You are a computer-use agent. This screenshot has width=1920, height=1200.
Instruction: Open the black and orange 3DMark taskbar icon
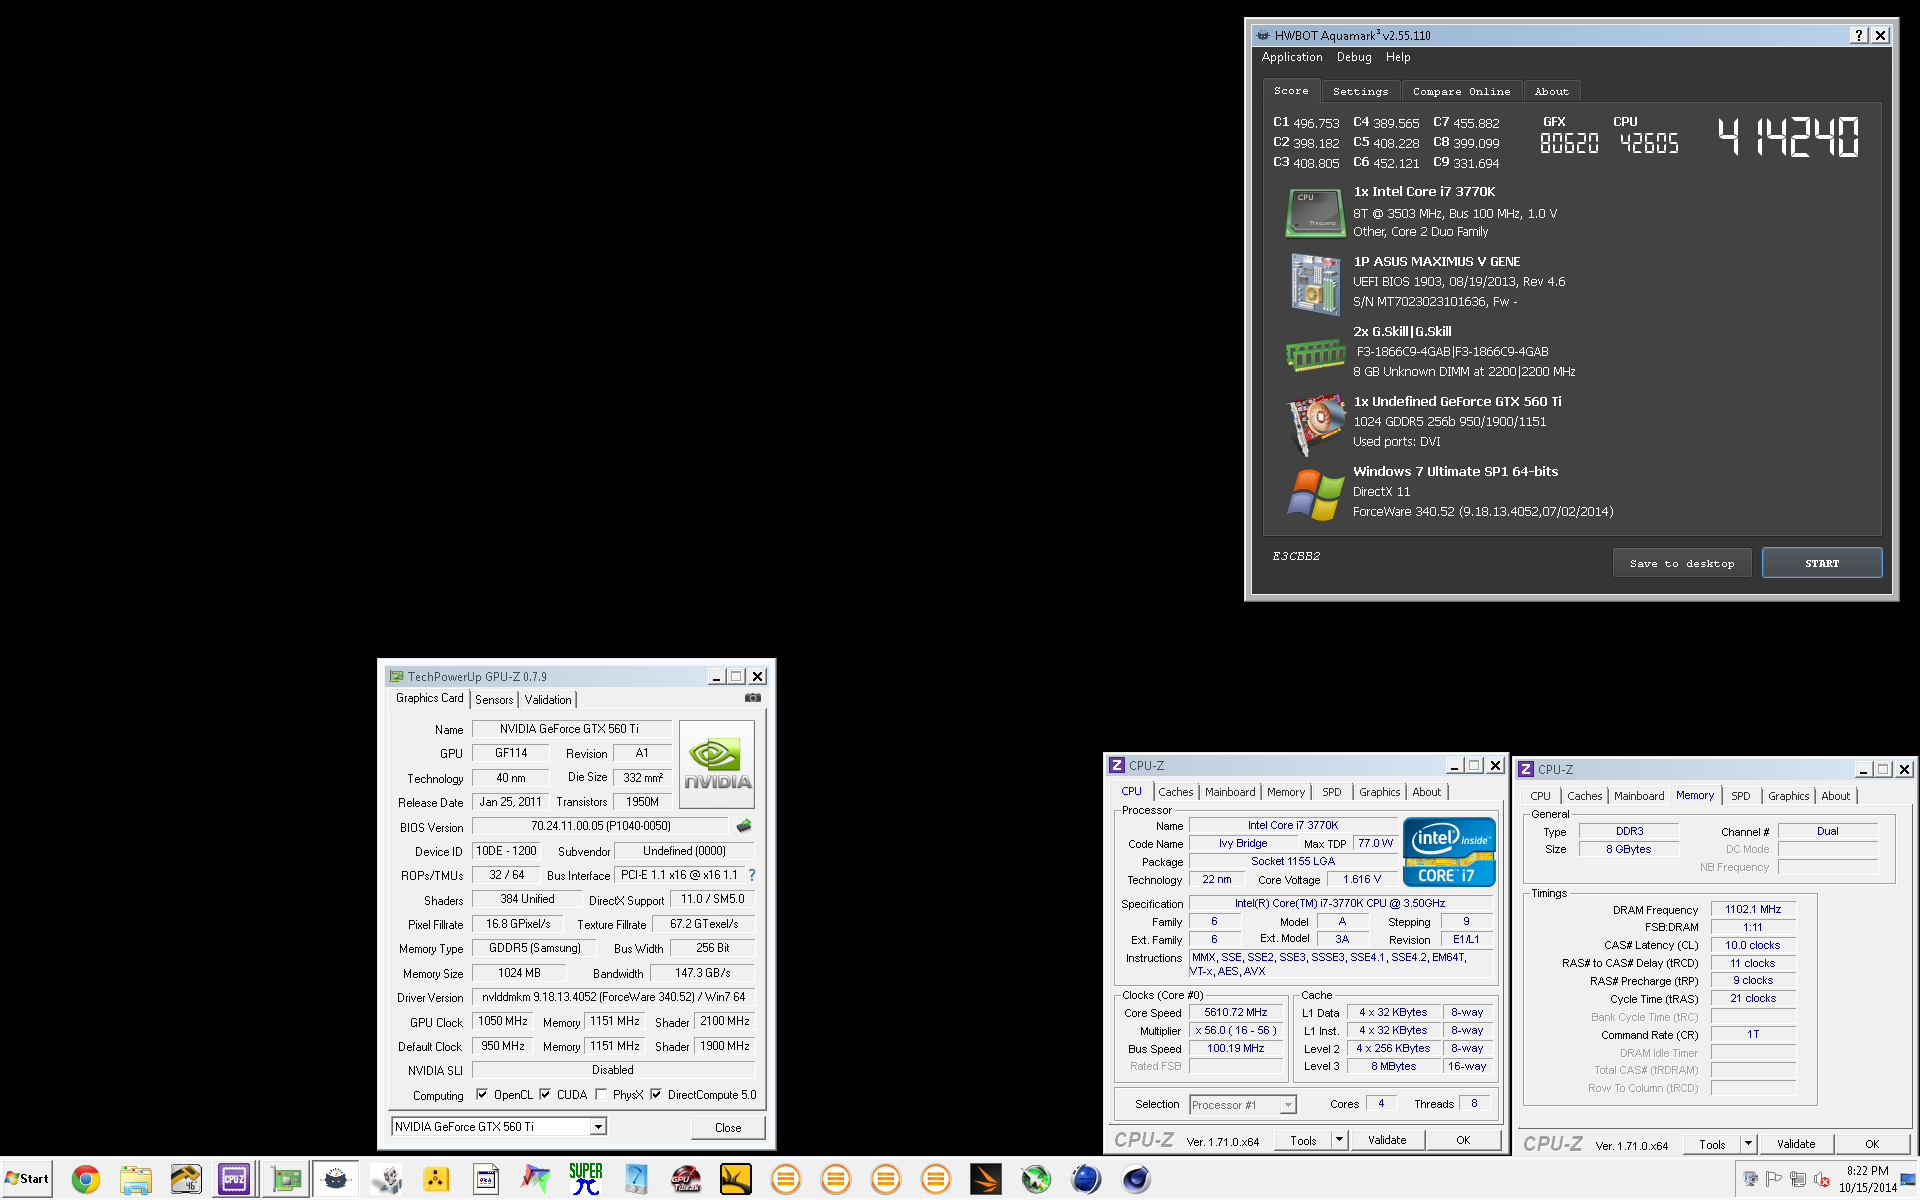coord(986,1180)
